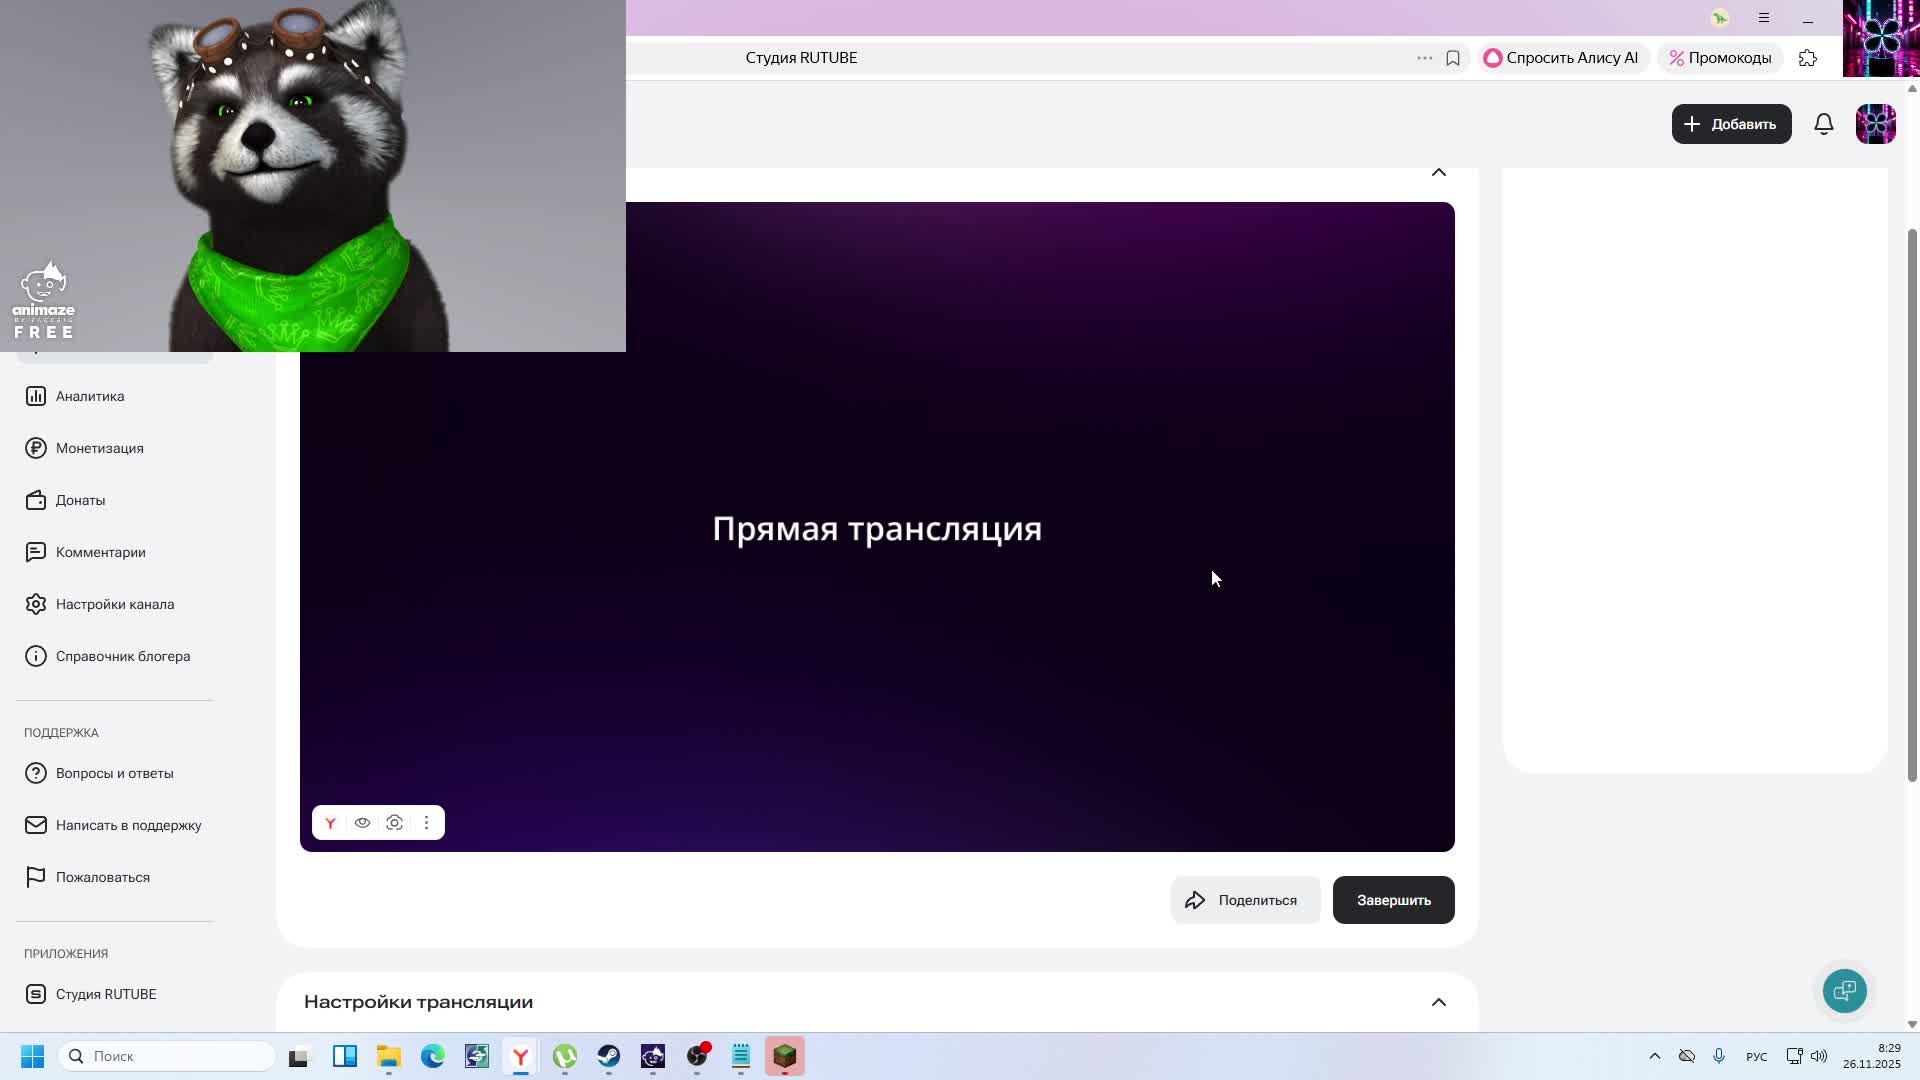Open Настройки канала in the sidebar

pos(114,604)
